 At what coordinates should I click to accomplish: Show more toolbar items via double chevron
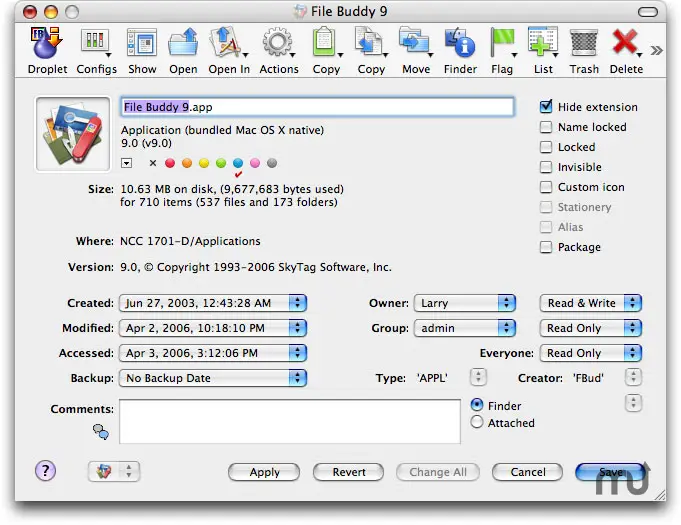(656, 51)
